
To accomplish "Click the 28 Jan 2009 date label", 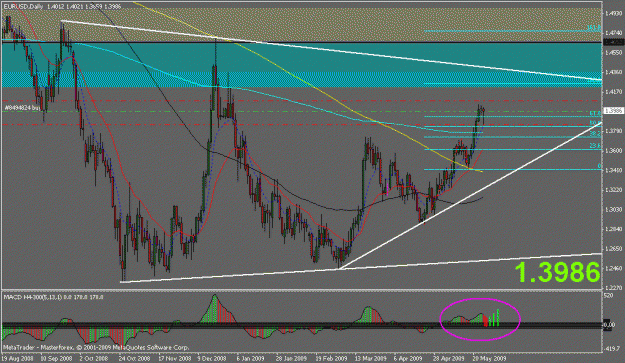I will pyautogui.click(x=292, y=358).
